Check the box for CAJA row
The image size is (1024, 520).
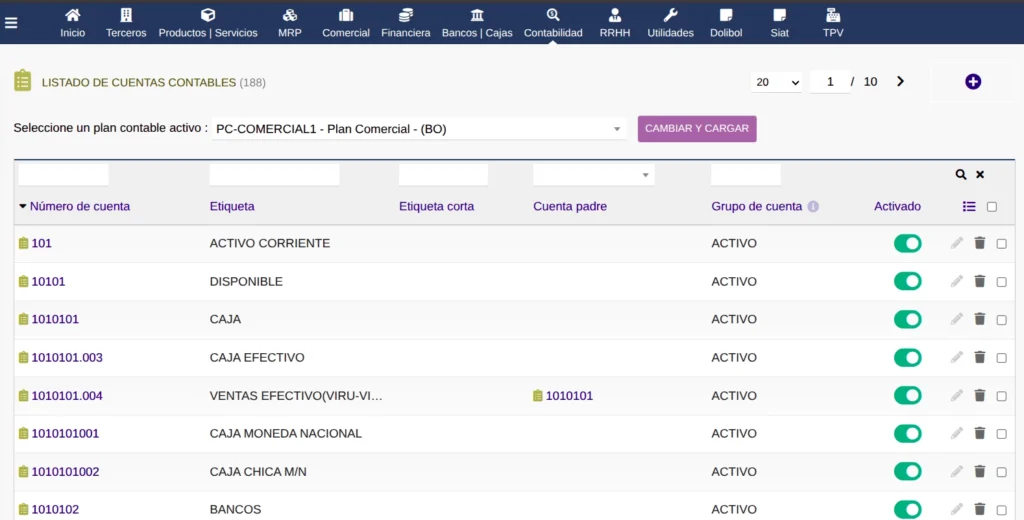pyautogui.click(x=1001, y=320)
